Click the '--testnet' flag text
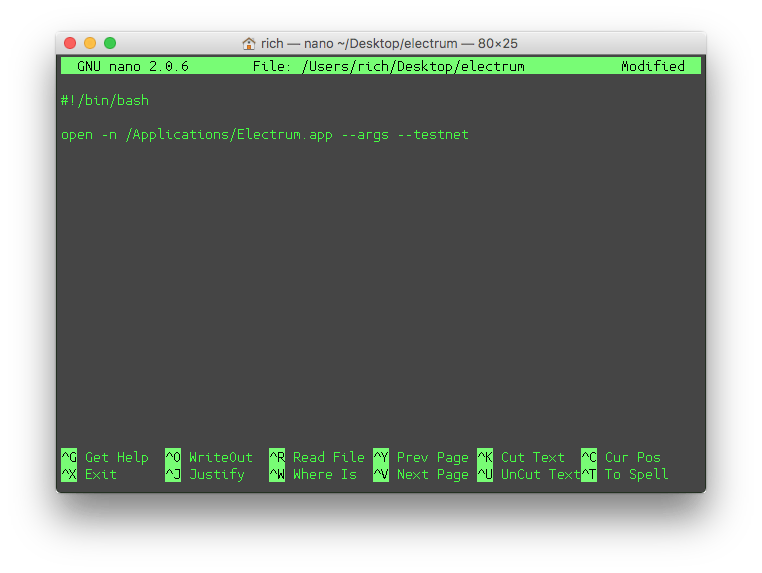Viewport: 762px width, 573px height. tap(433, 135)
